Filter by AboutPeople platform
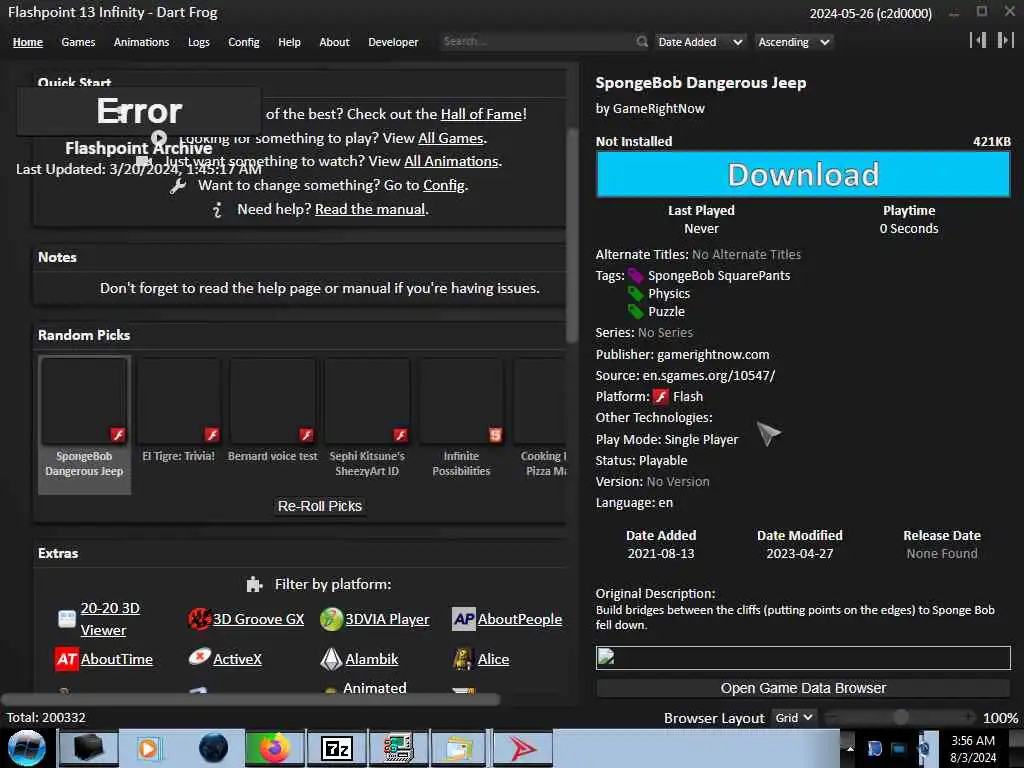Viewport: 1024px width, 768px height. (520, 619)
